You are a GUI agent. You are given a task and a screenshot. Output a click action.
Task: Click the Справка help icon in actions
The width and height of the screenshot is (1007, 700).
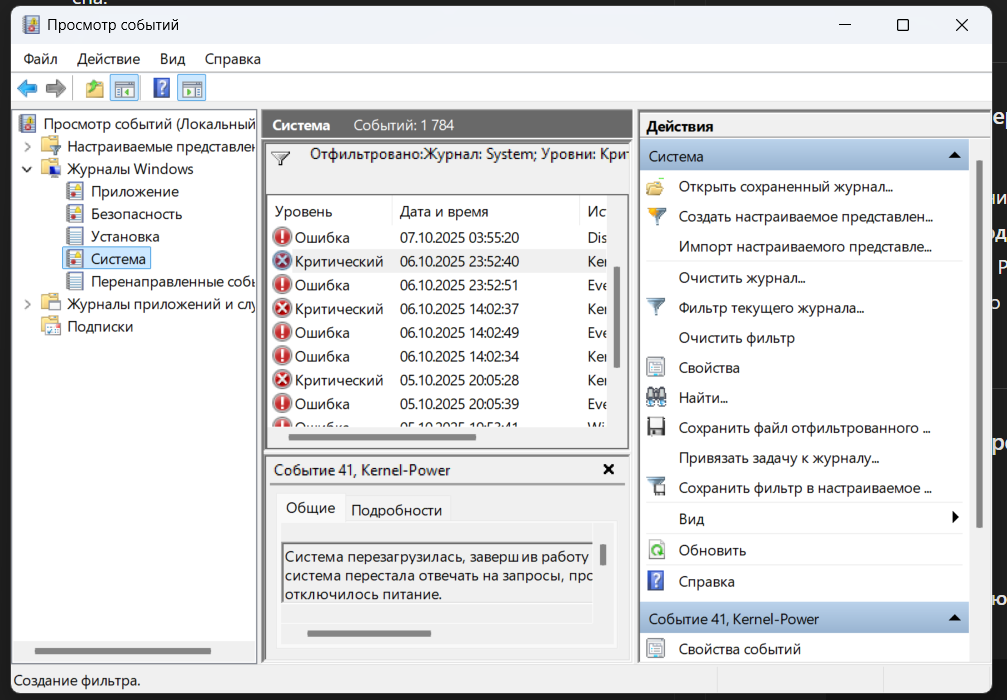(x=656, y=581)
